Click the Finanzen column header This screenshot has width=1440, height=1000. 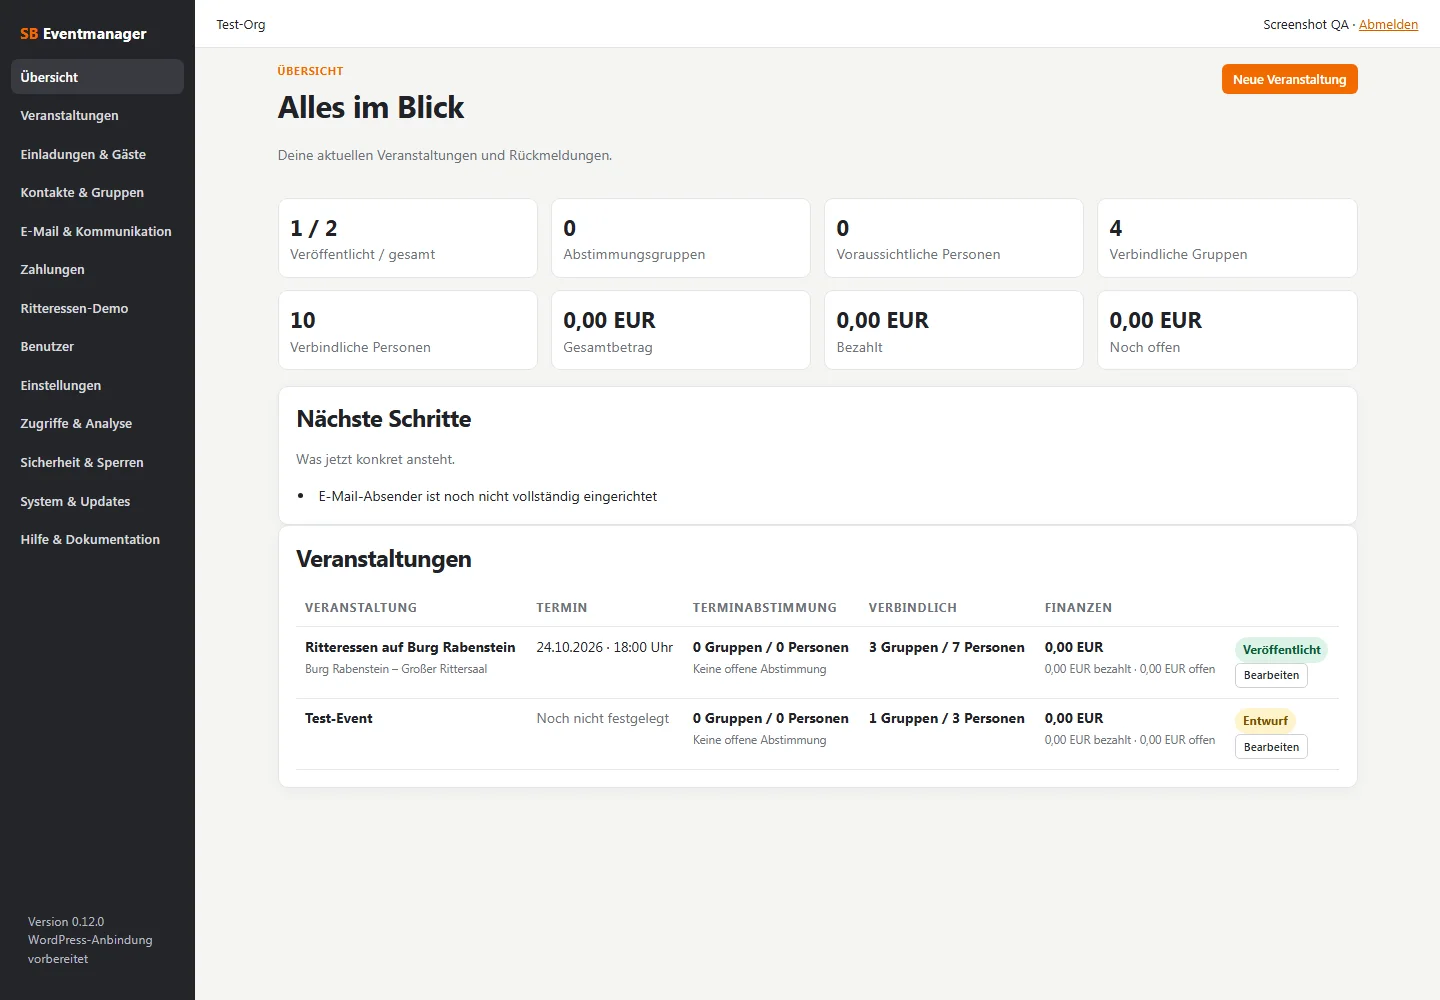point(1078,607)
